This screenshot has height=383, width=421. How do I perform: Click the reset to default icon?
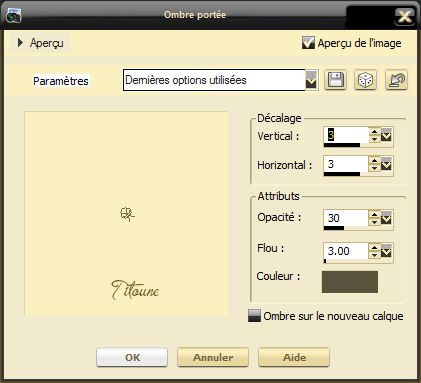[x=396, y=80]
